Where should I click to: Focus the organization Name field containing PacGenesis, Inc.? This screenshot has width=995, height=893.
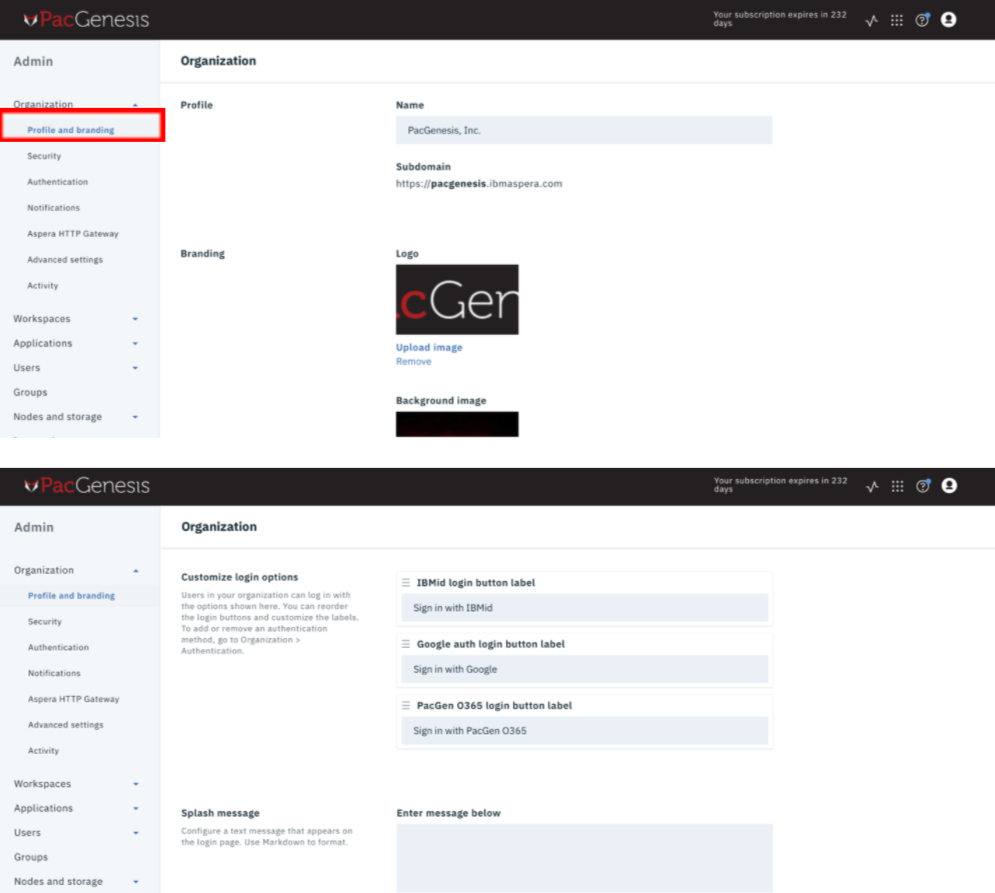coord(584,130)
